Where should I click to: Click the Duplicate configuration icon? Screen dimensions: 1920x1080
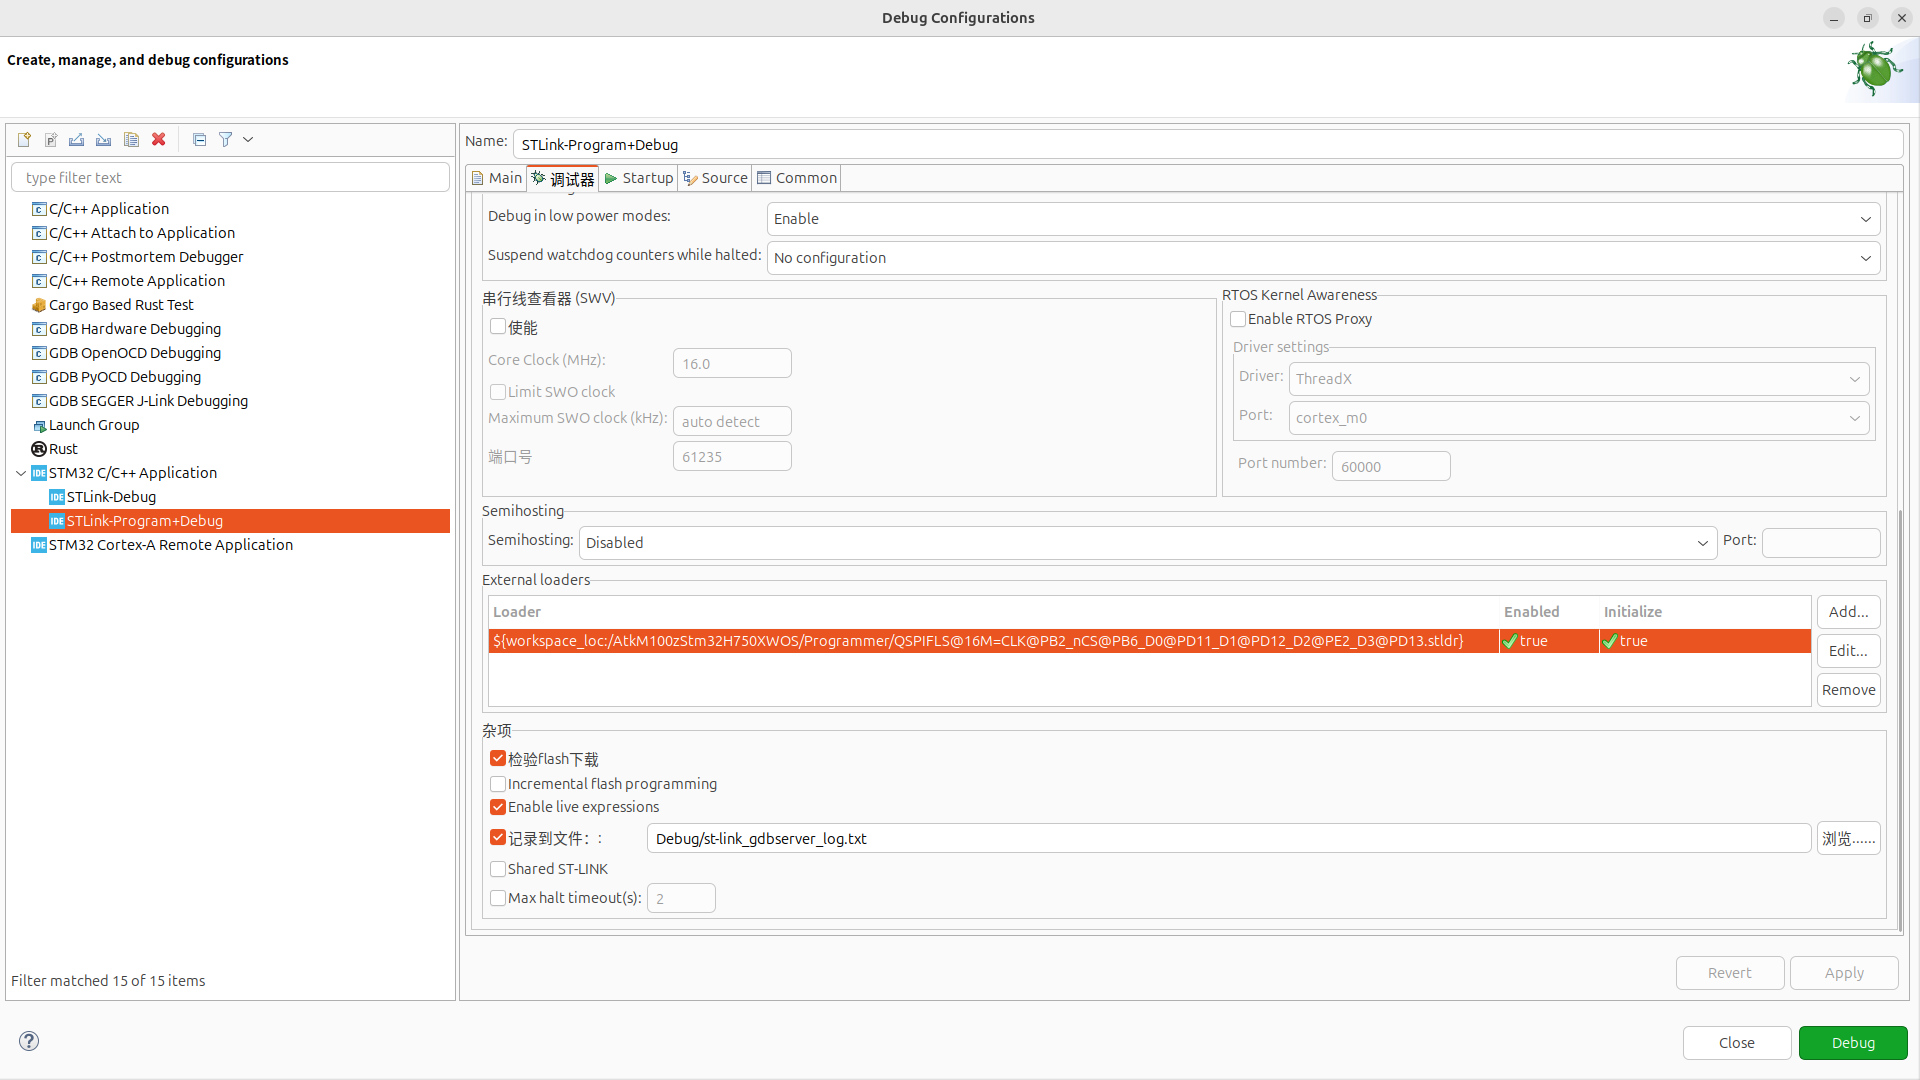[131, 140]
